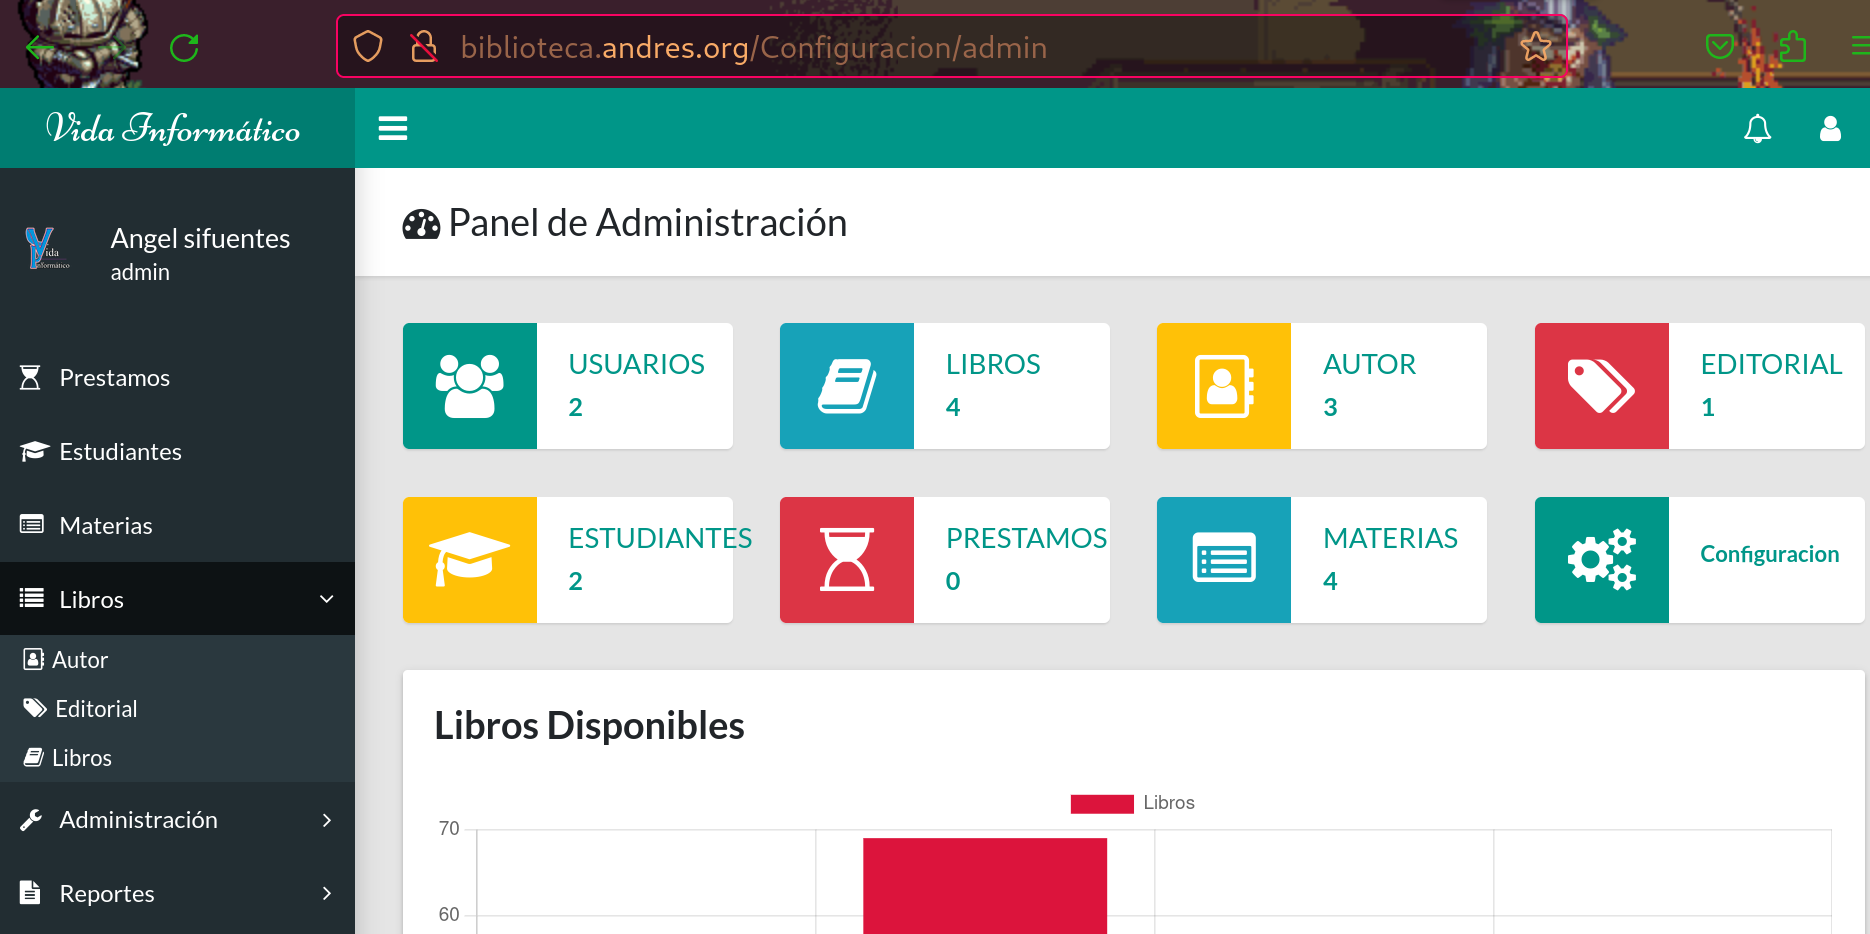Click the red PRESTAMOS hourglass tile
Viewport: 1870px width, 934px height.
pos(847,560)
